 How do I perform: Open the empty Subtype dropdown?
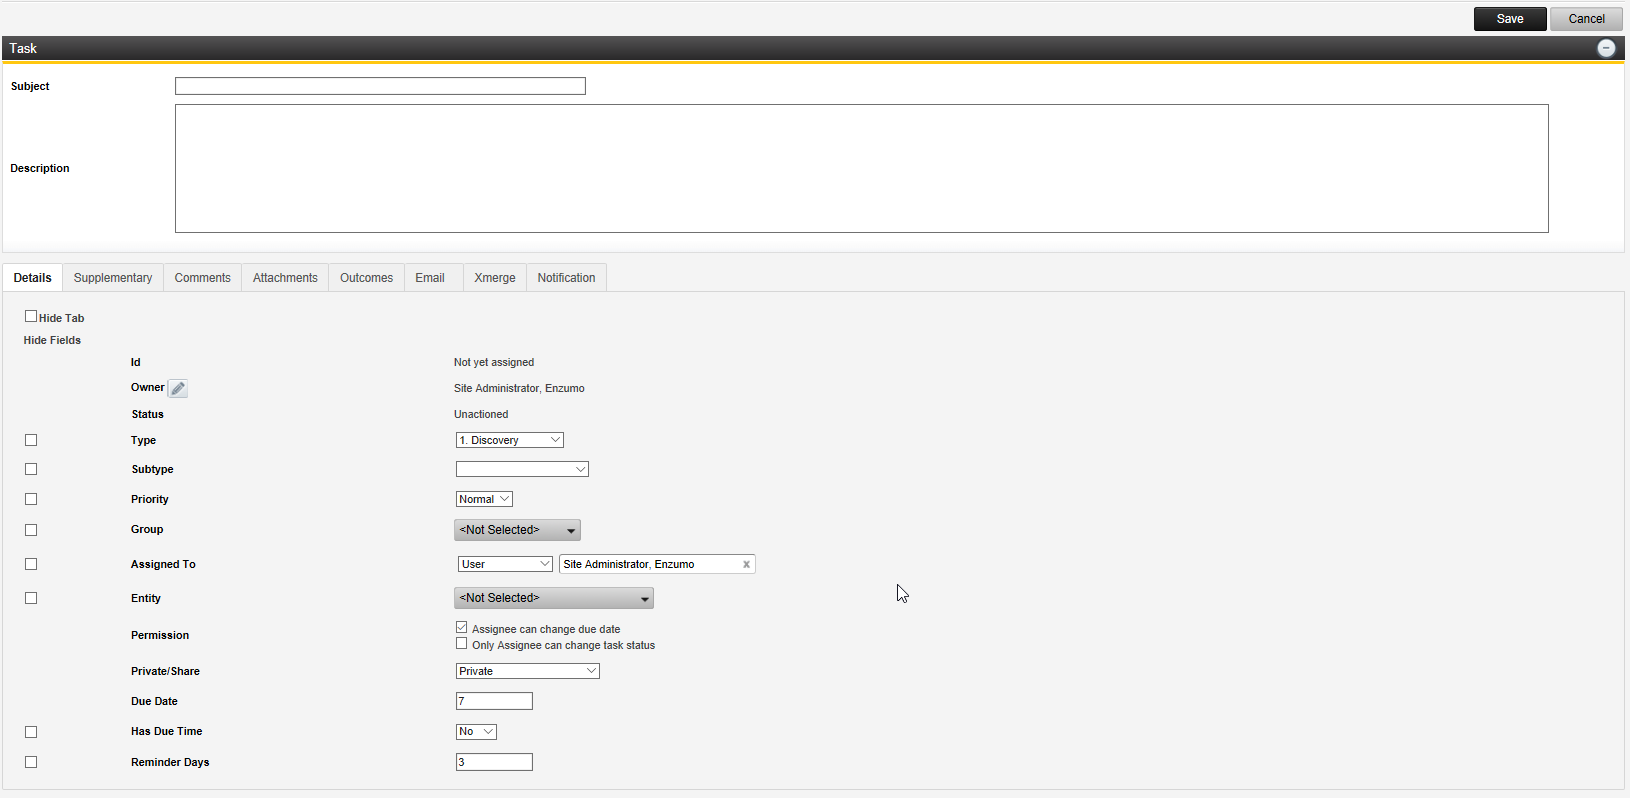[522, 469]
